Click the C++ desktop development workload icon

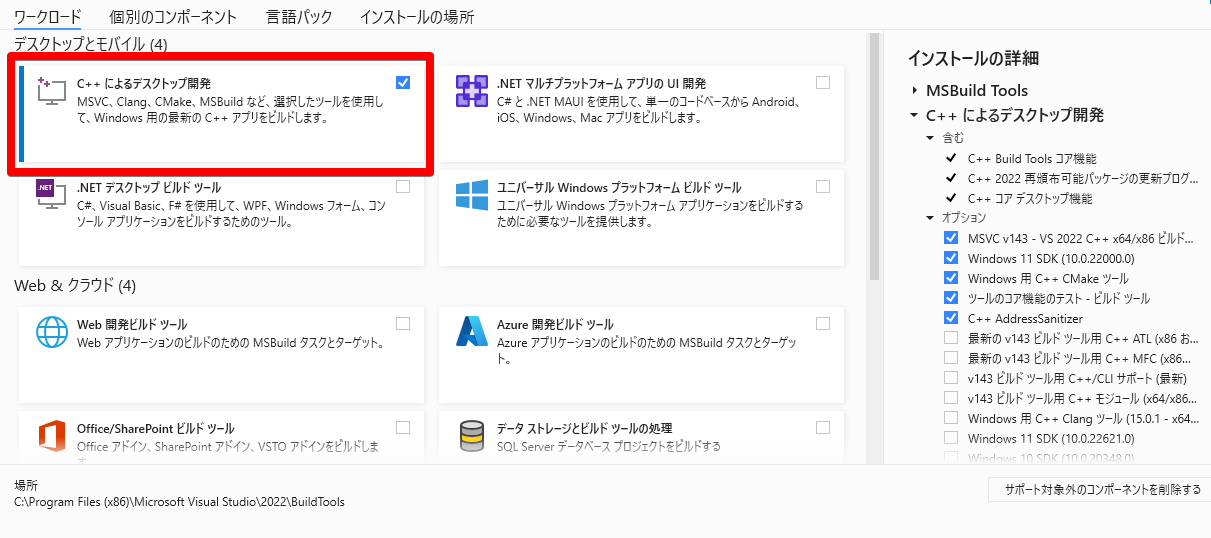click(x=51, y=91)
